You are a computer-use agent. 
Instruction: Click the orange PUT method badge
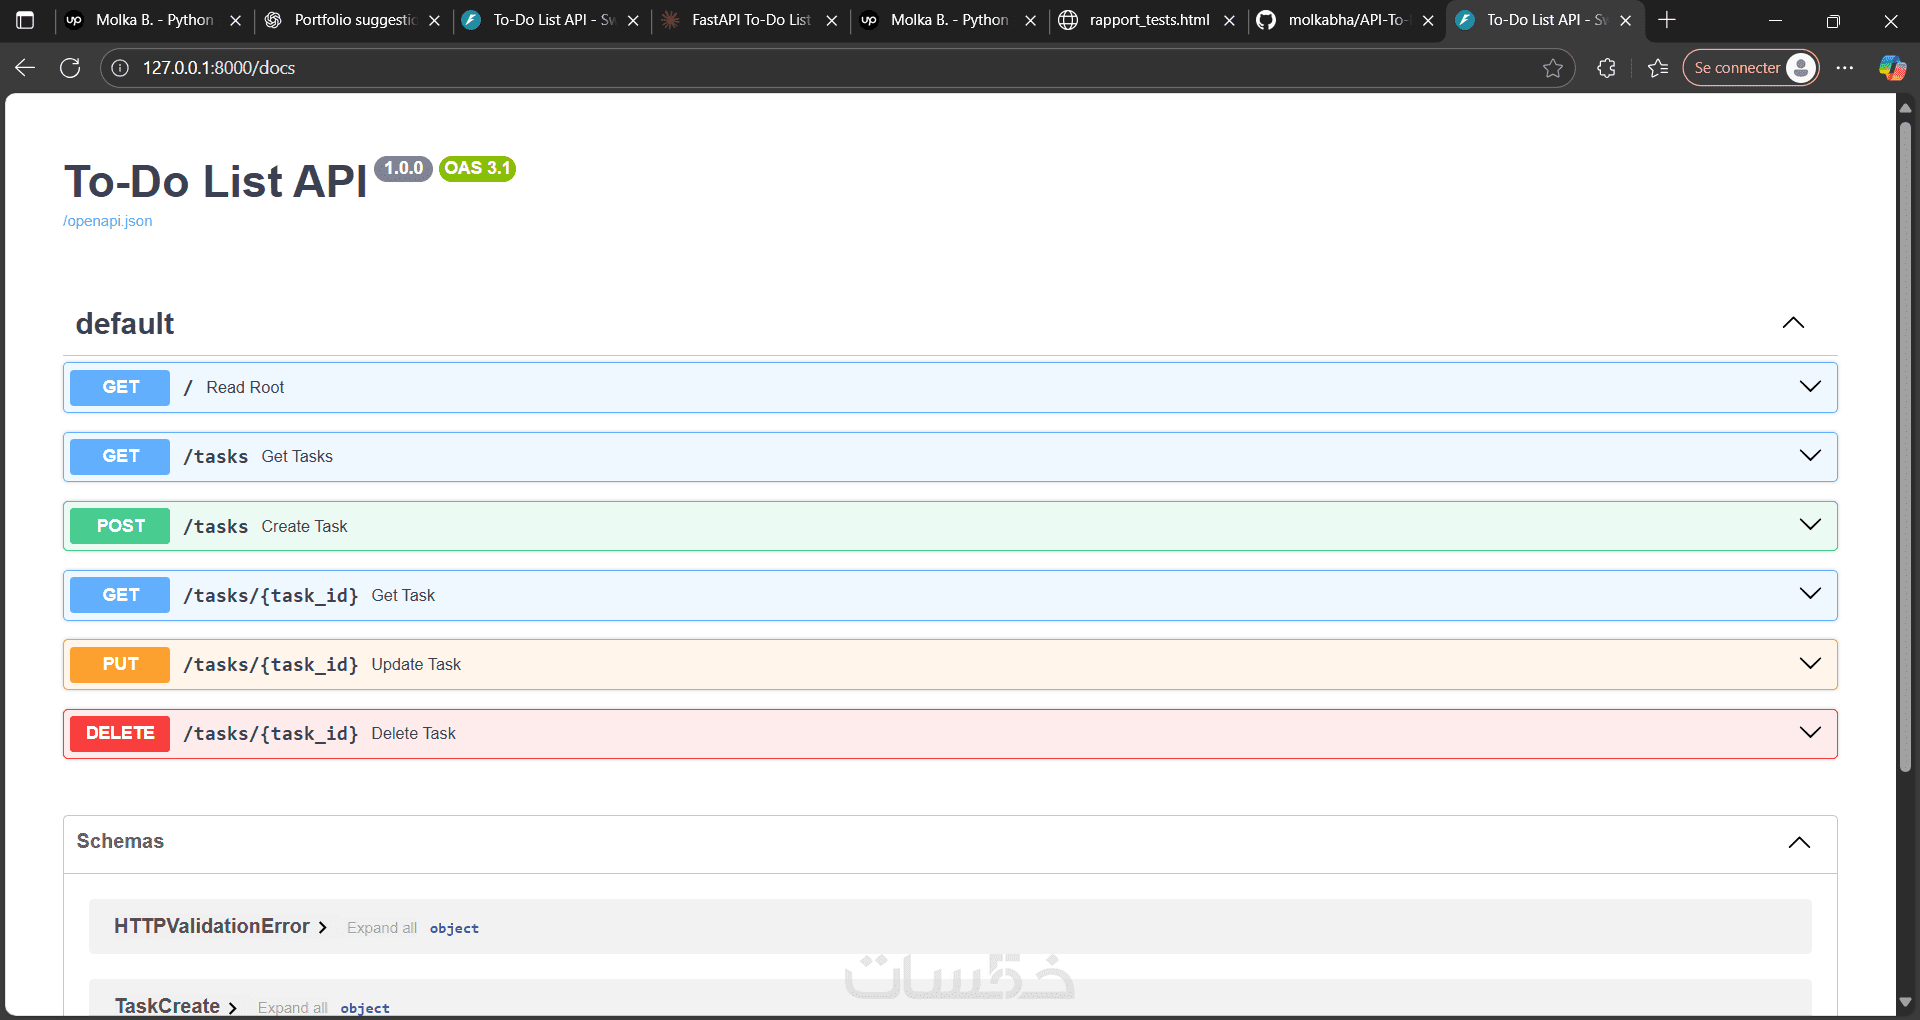click(x=120, y=664)
